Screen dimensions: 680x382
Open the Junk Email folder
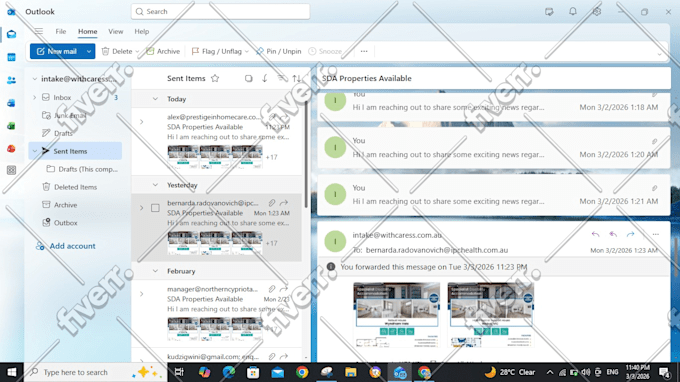click(x=69, y=115)
